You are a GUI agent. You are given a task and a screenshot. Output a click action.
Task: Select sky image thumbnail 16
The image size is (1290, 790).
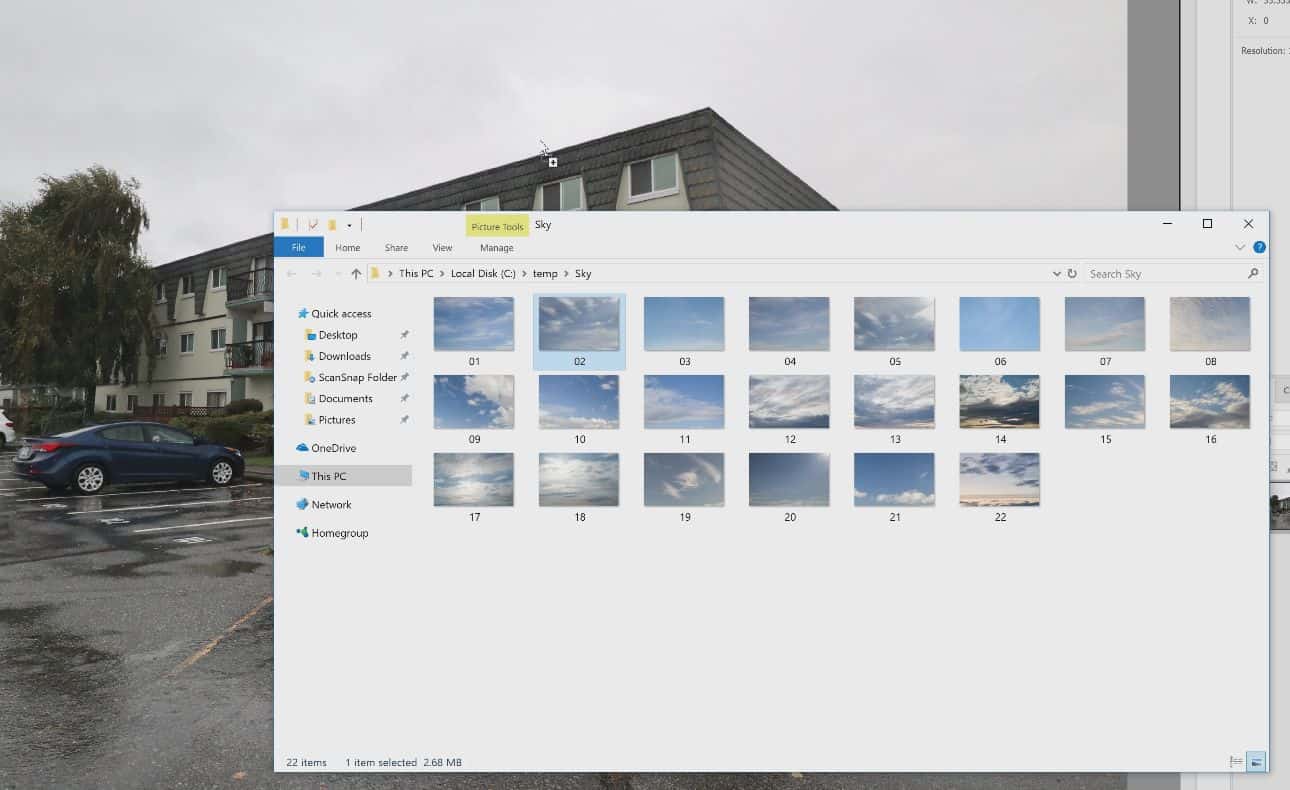[1210, 402]
